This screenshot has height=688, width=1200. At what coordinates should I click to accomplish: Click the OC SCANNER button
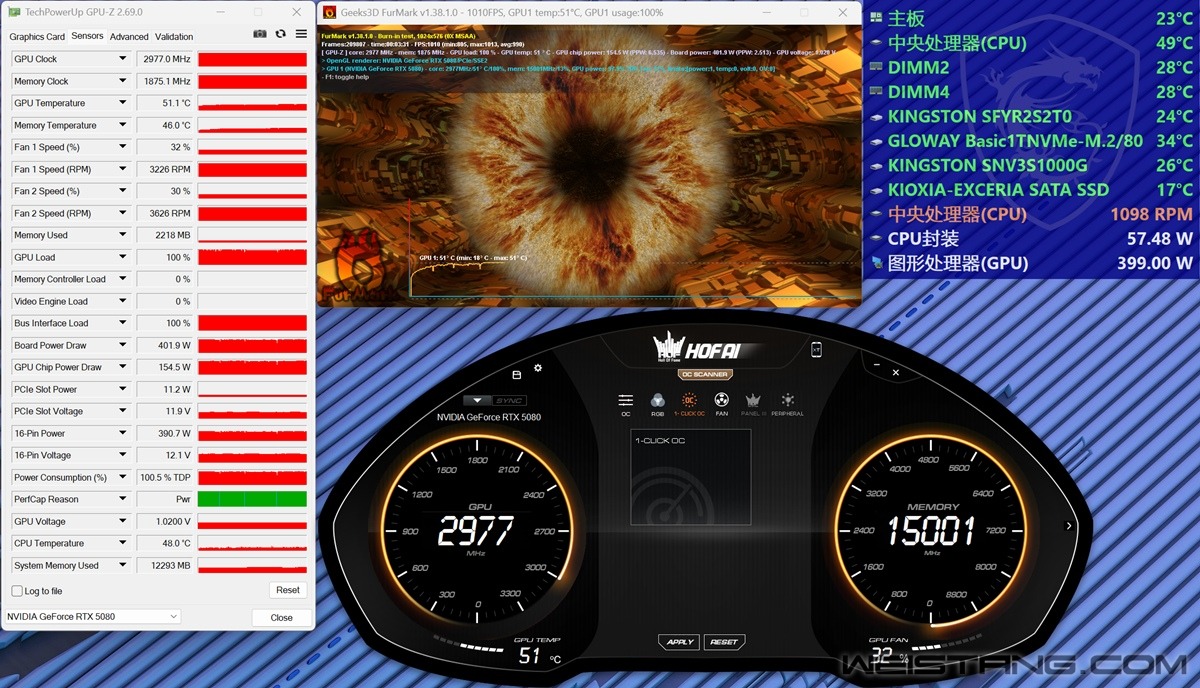705,374
